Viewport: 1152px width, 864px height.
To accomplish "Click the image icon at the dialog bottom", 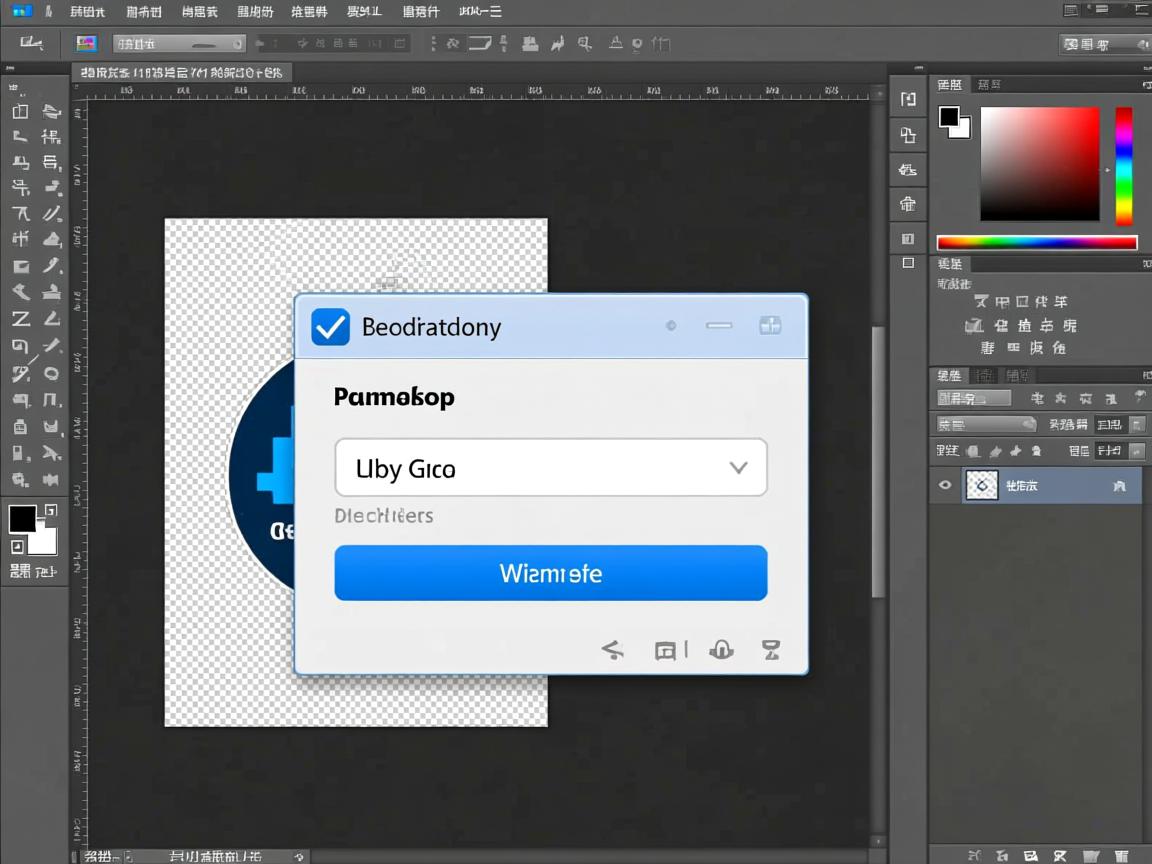I will click(x=667, y=650).
